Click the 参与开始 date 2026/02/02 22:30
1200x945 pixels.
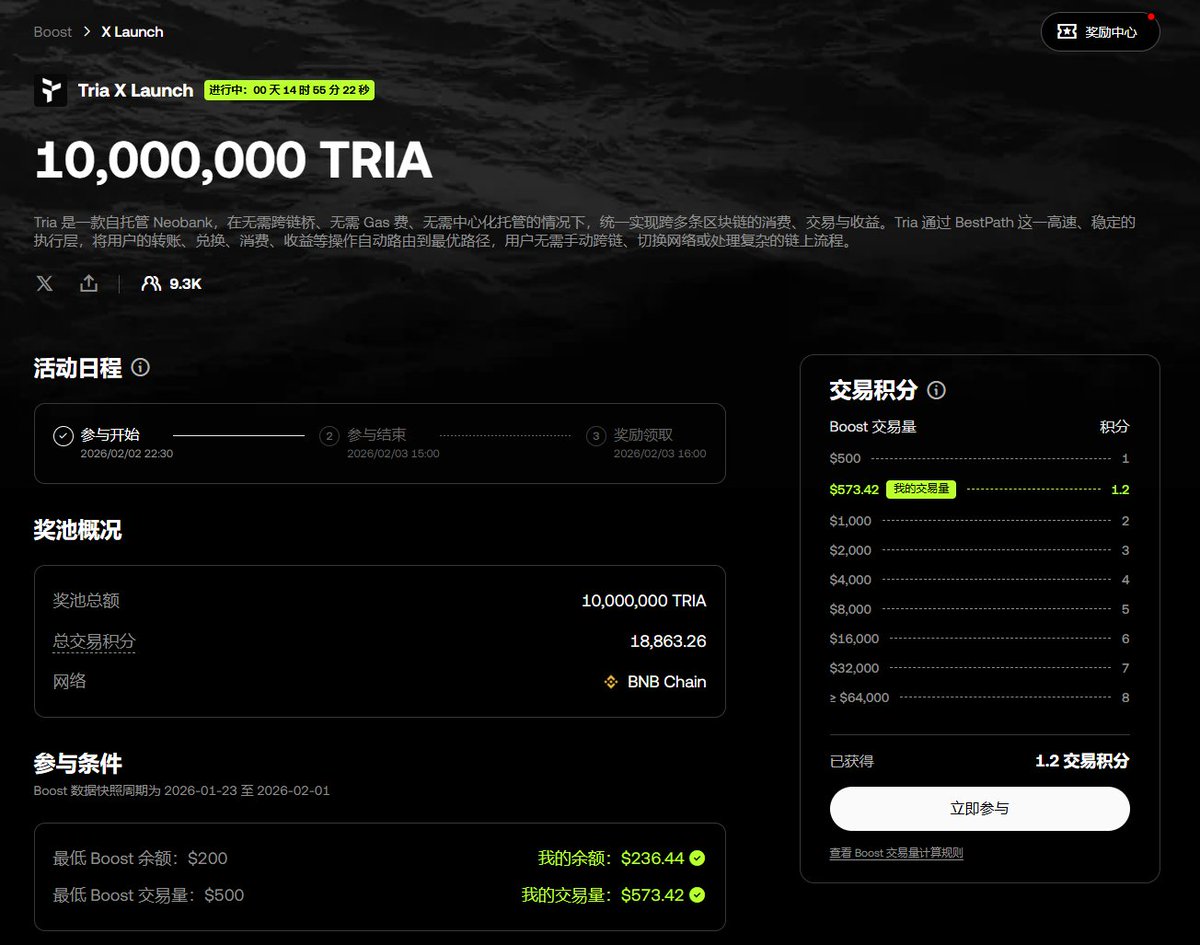pyautogui.click(x=127, y=454)
